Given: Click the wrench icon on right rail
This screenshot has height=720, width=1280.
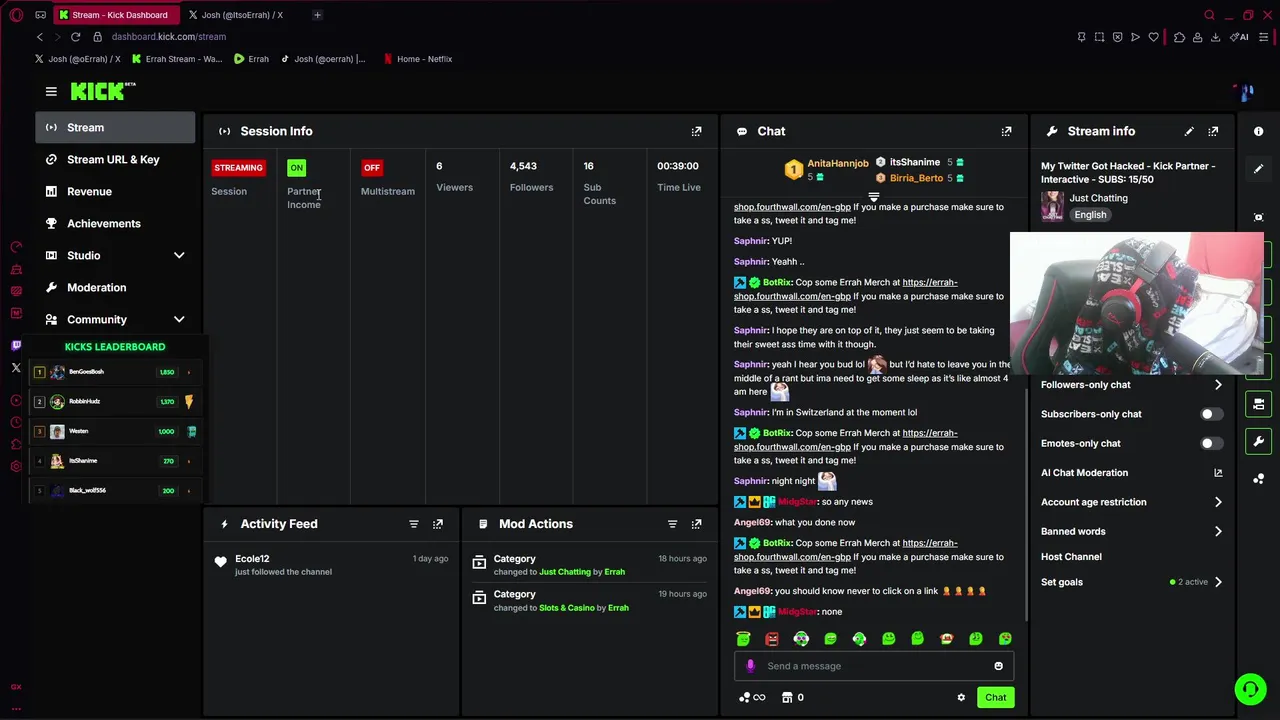Looking at the screenshot, I should click(x=1259, y=441).
